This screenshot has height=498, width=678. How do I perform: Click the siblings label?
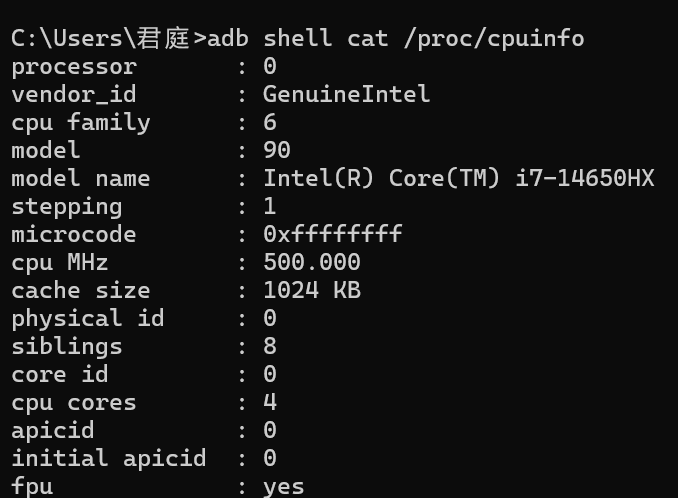(x=66, y=346)
